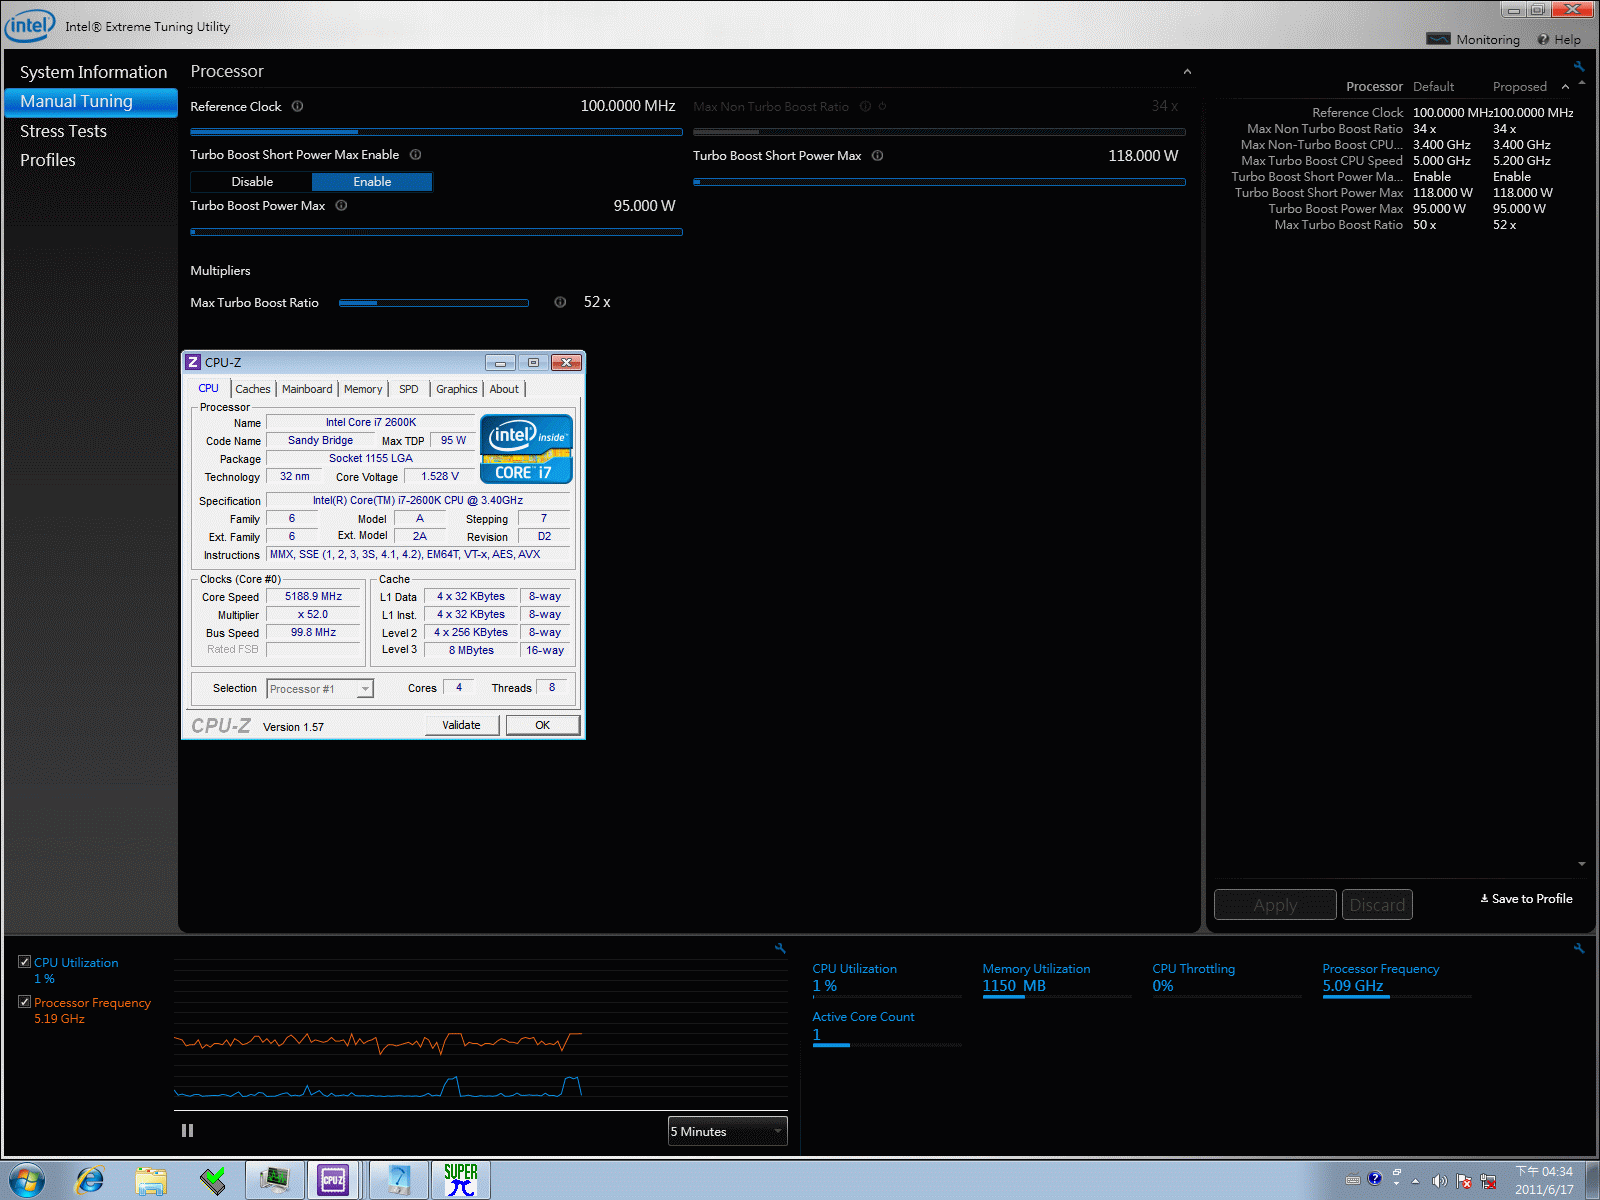1600x1200 pixels.
Task: Switch to the Stress Tests section
Action: coord(63,131)
